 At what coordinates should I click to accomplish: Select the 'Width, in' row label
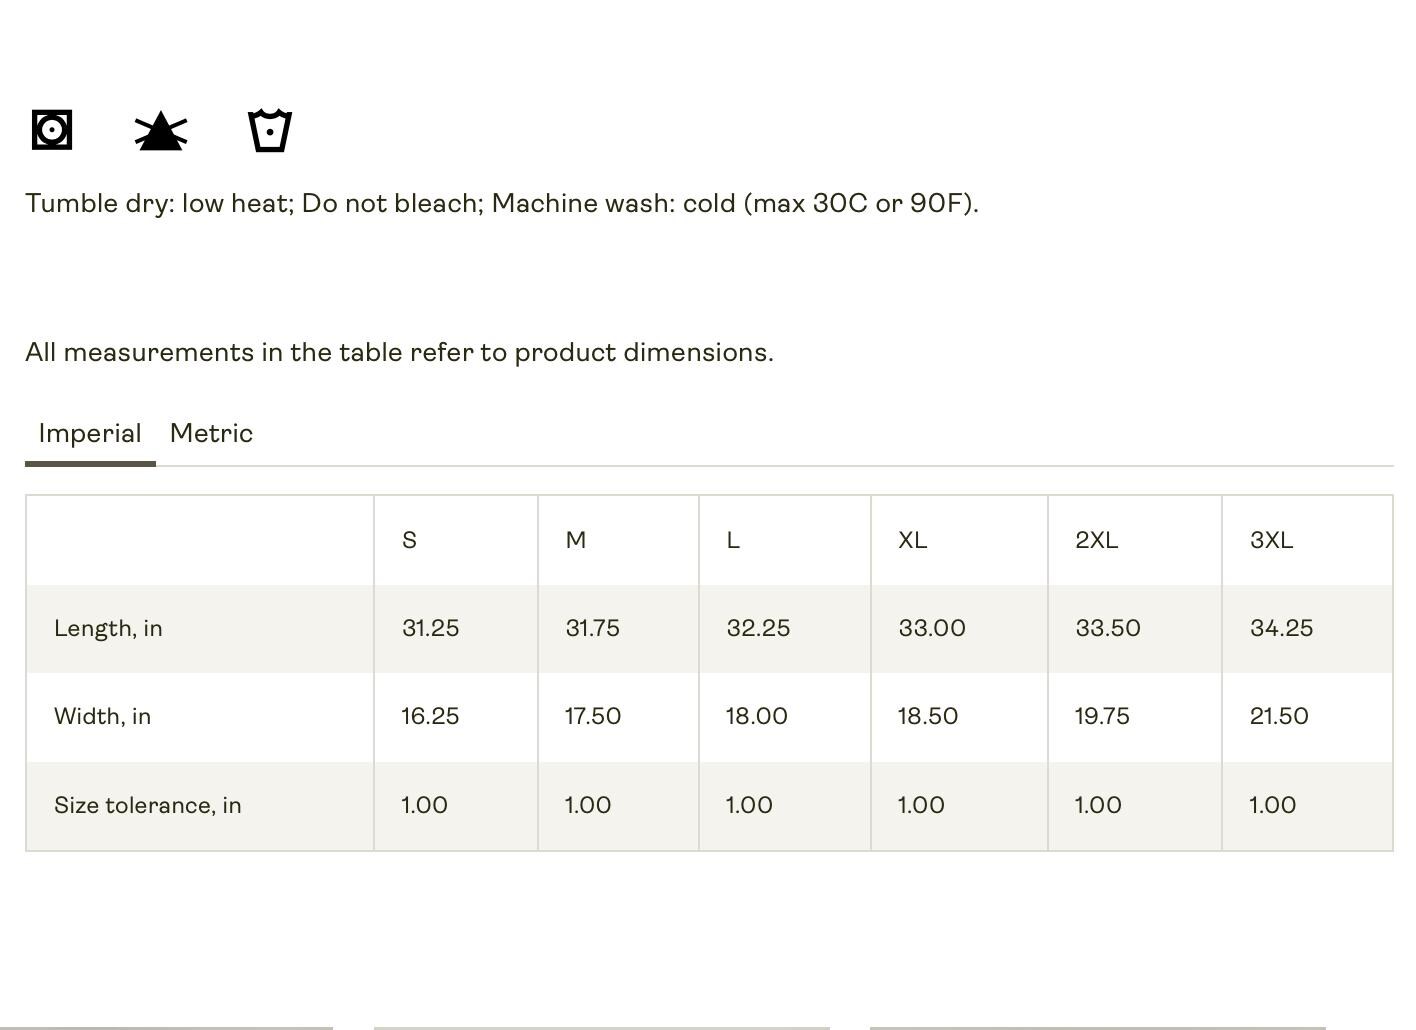tap(102, 716)
